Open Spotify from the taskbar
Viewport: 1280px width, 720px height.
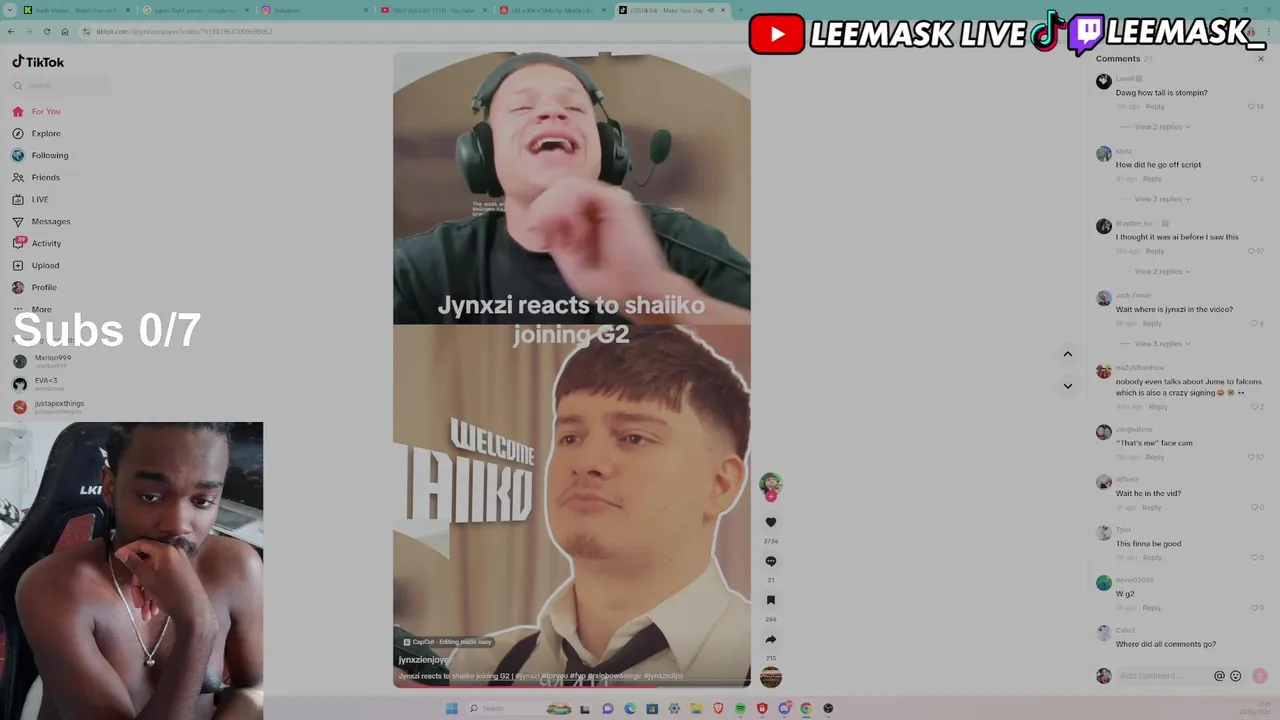click(x=740, y=708)
